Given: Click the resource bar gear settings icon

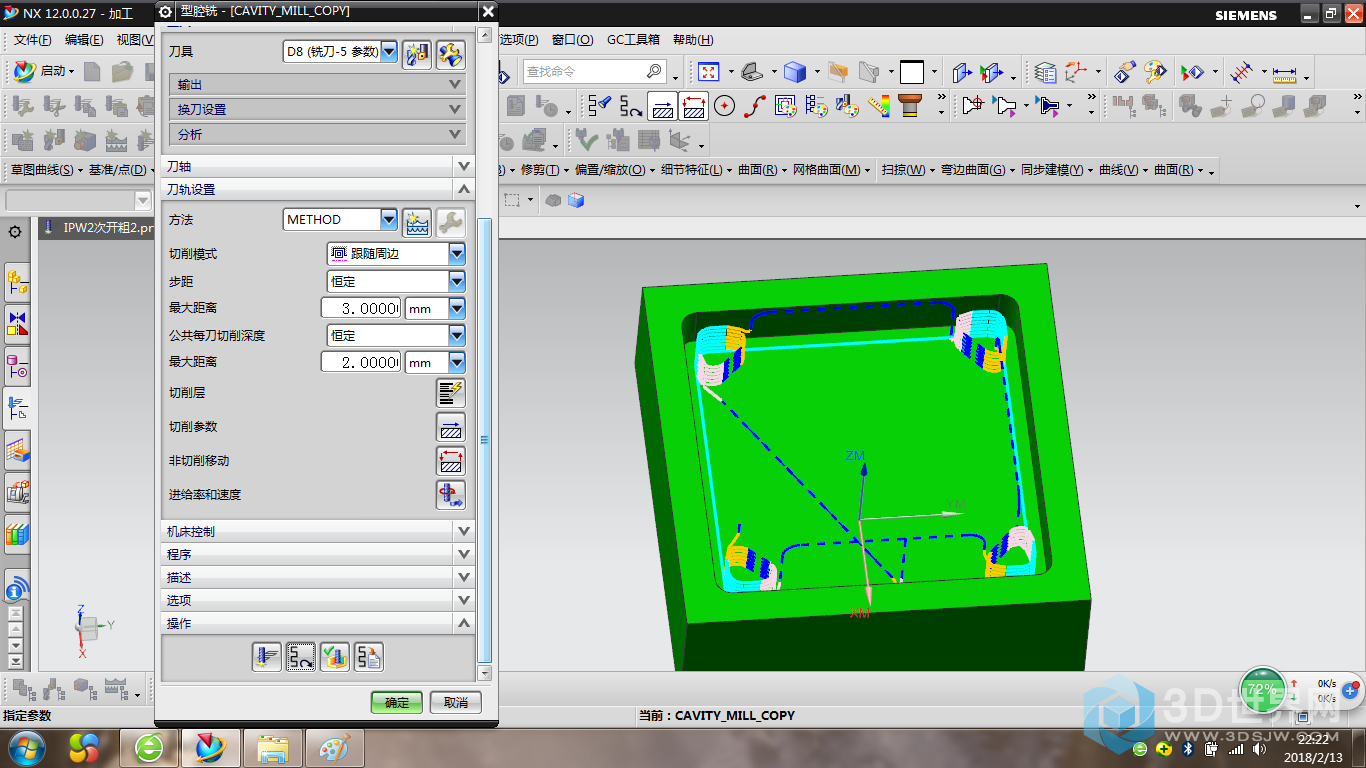Looking at the screenshot, I should point(15,232).
